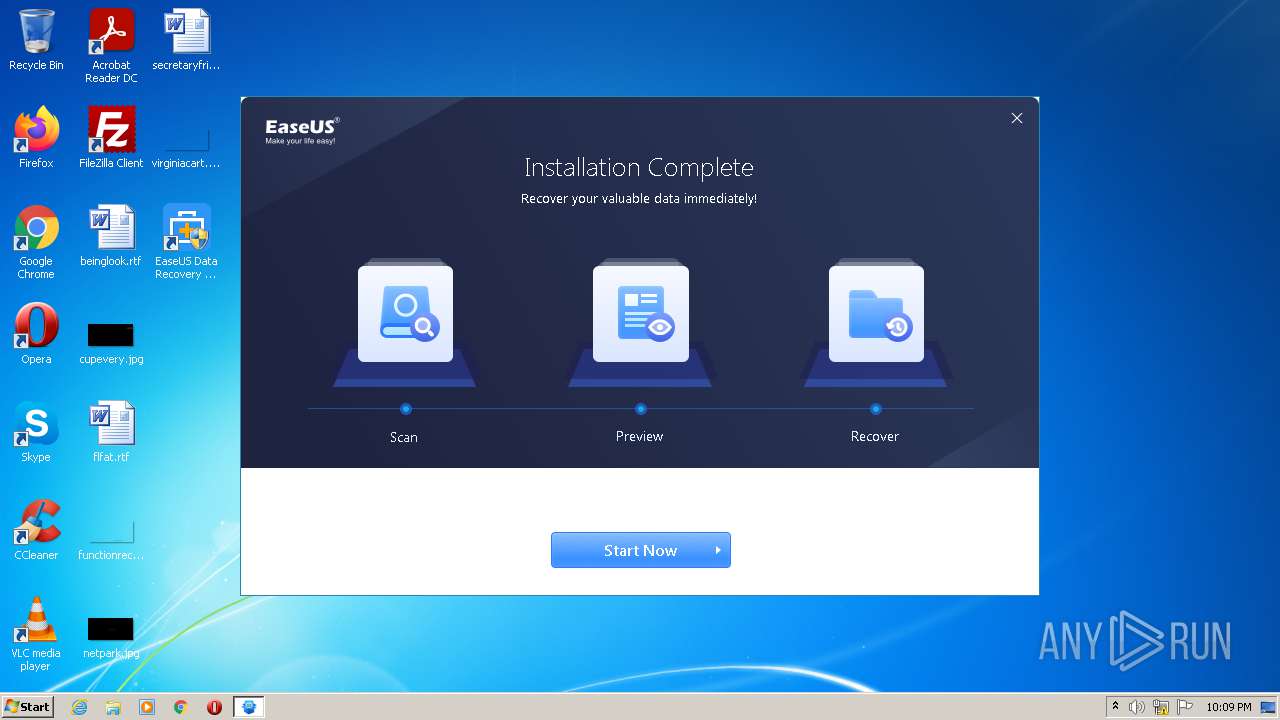Open Chrome from the taskbar
The image size is (1280, 720).
point(181,707)
